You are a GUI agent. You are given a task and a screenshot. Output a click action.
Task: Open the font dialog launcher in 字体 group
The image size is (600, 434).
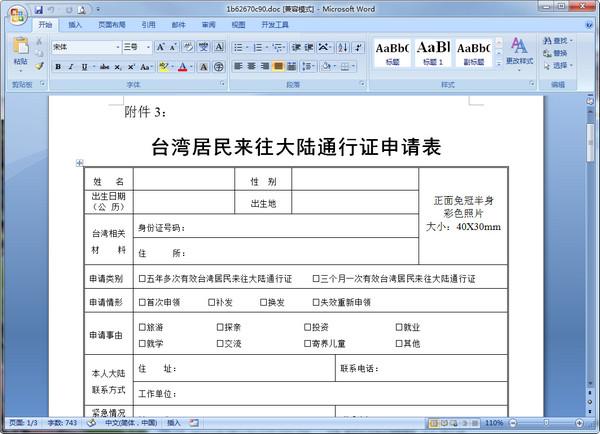[222, 83]
